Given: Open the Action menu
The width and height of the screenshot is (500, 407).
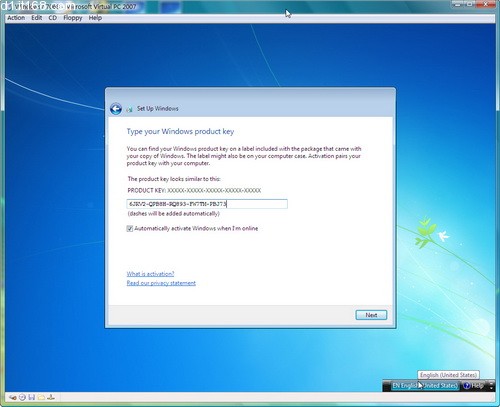Looking at the screenshot, I should pos(16,18).
